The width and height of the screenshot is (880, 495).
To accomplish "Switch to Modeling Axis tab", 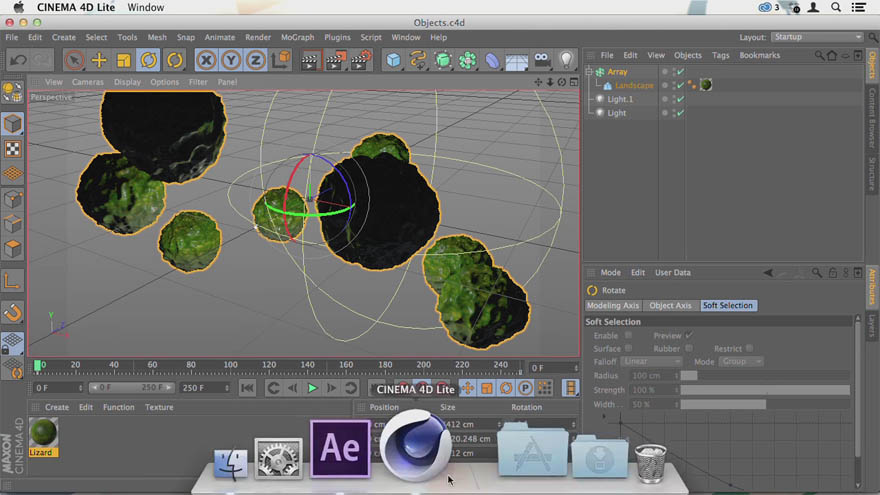I will pos(613,305).
